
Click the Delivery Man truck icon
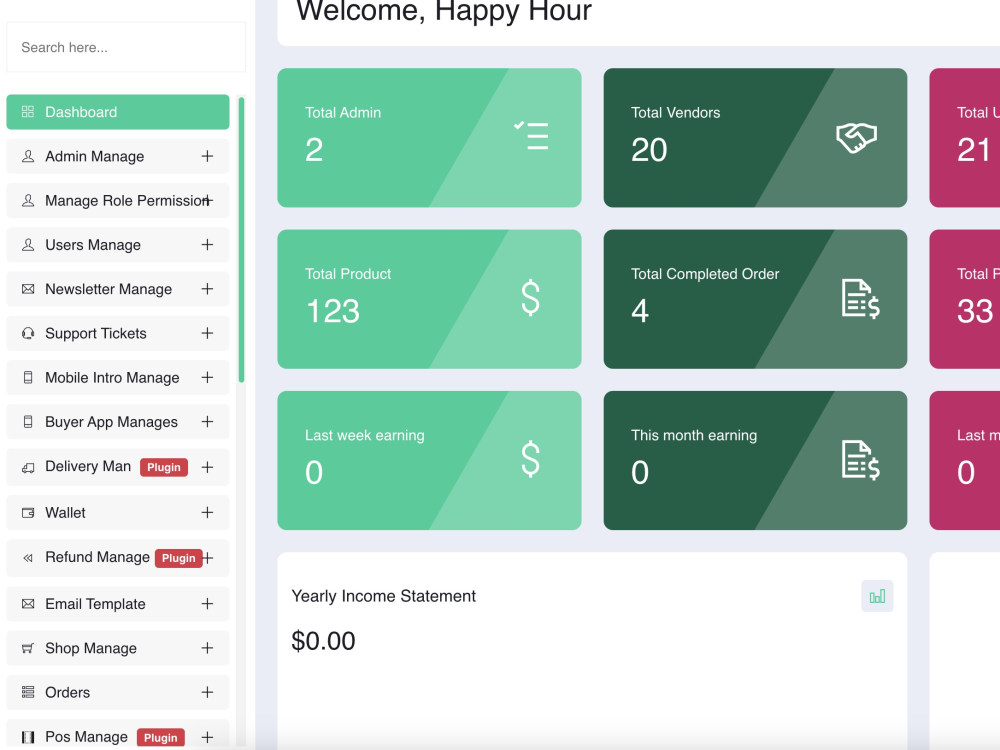(x=27, y=467)
